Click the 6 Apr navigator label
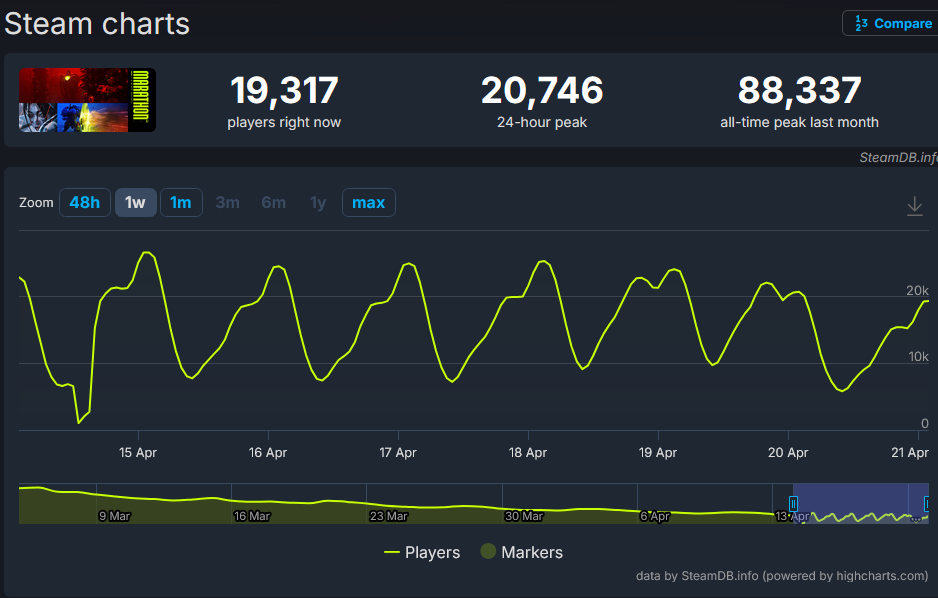 [x=655, y=515]
